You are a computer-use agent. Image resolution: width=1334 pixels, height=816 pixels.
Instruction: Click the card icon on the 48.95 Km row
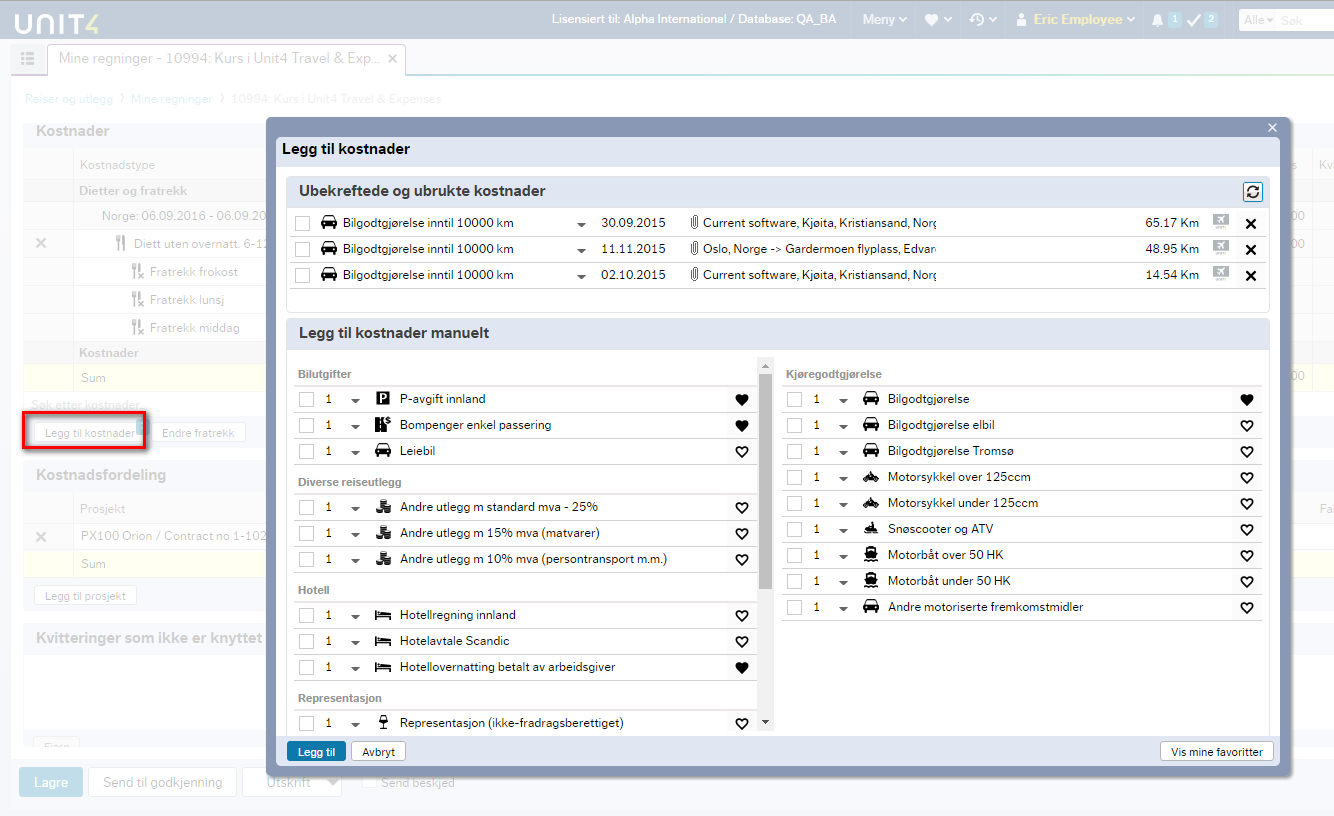[1220, 248]
